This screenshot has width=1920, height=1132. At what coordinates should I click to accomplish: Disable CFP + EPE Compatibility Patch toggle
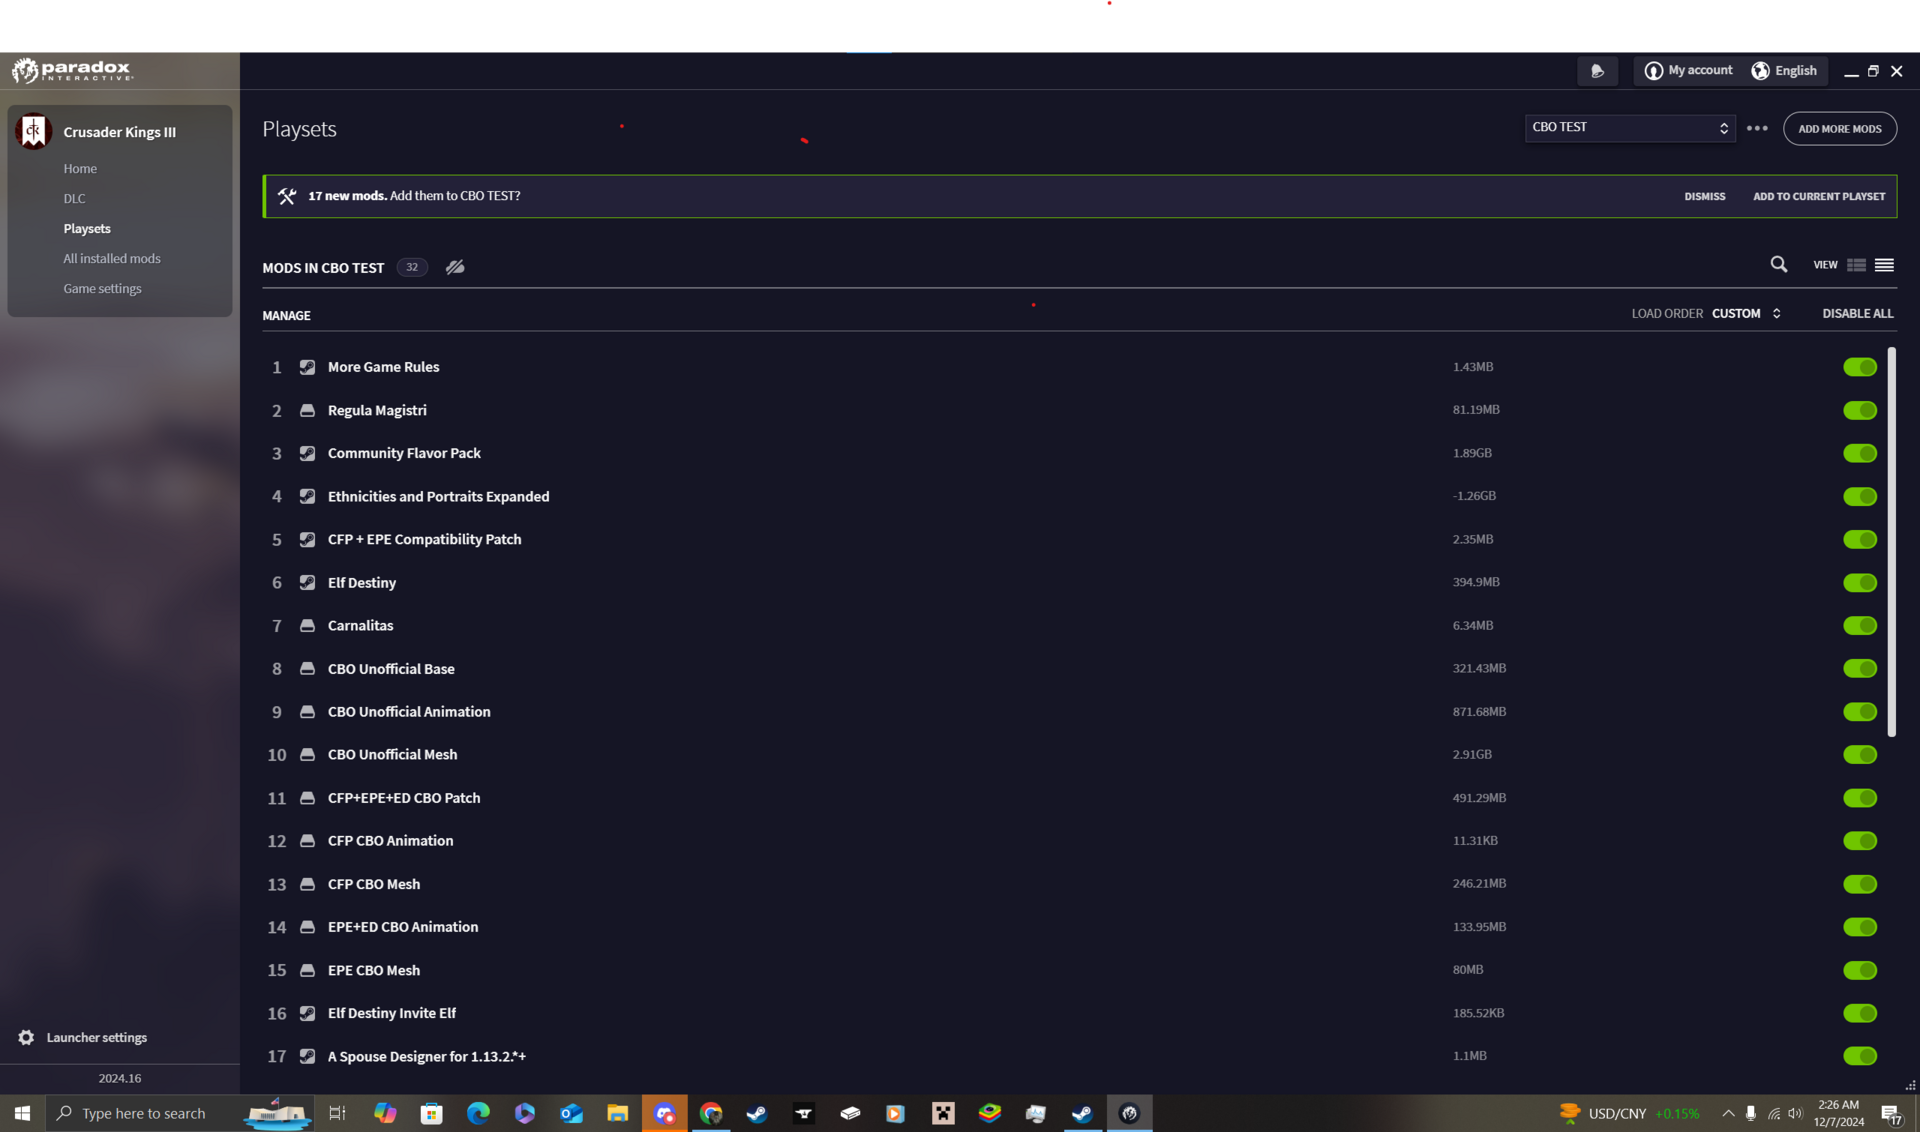click(1860, 539)
